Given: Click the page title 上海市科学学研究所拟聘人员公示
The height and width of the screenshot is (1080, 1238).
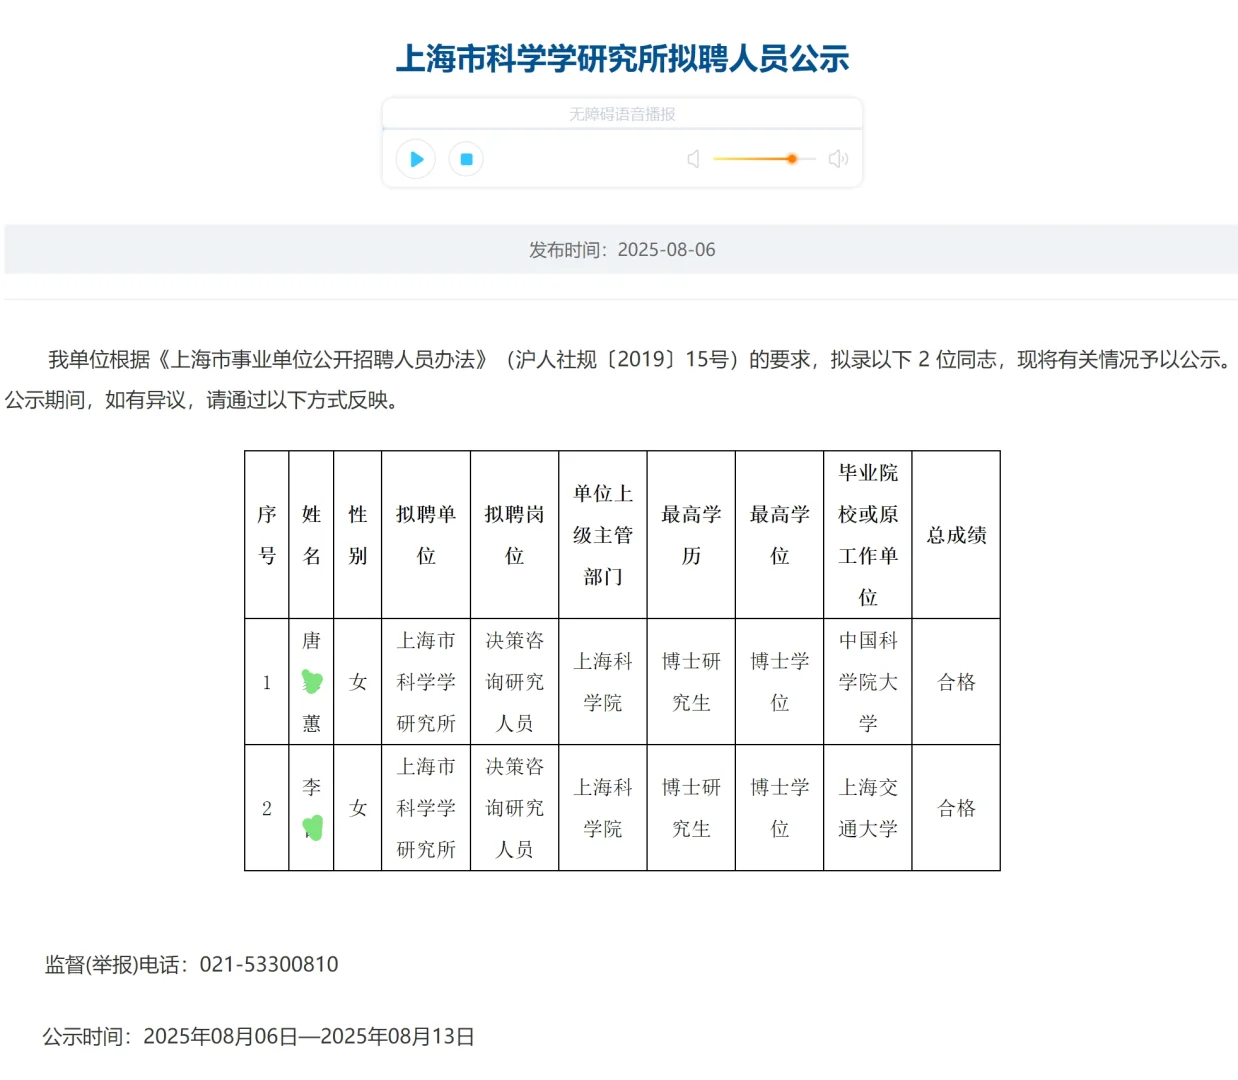Looking at the screenshot, I should pos(622,58).
